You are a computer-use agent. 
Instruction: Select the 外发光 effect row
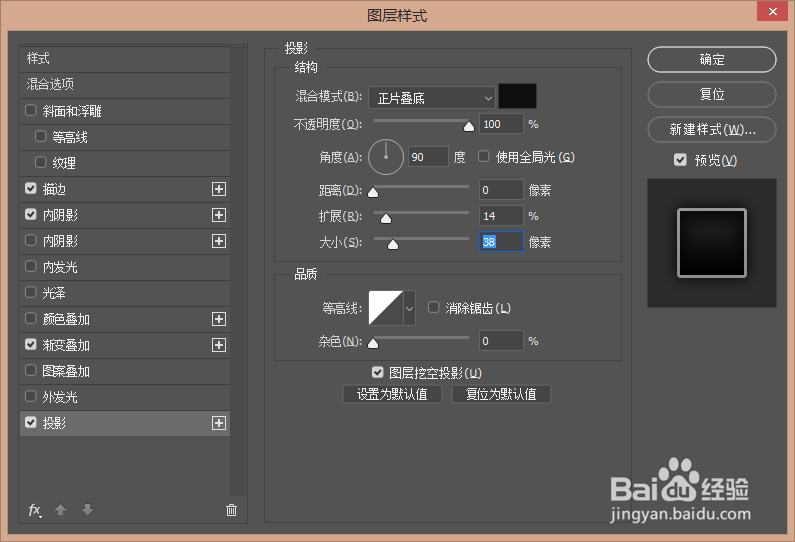[125, 397]
